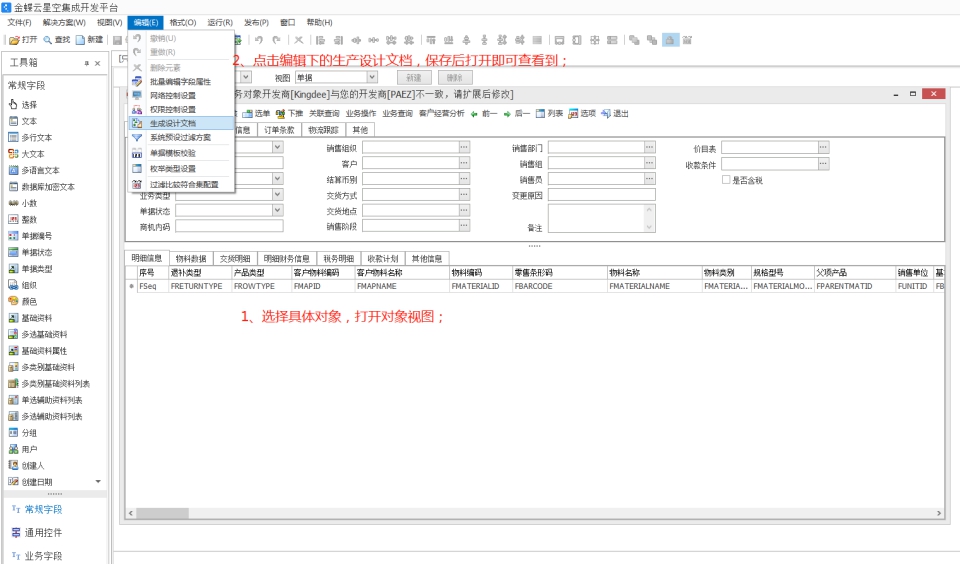
Task: Switch to the 物料数据 detail tab
Action: (x=190, y=258)
